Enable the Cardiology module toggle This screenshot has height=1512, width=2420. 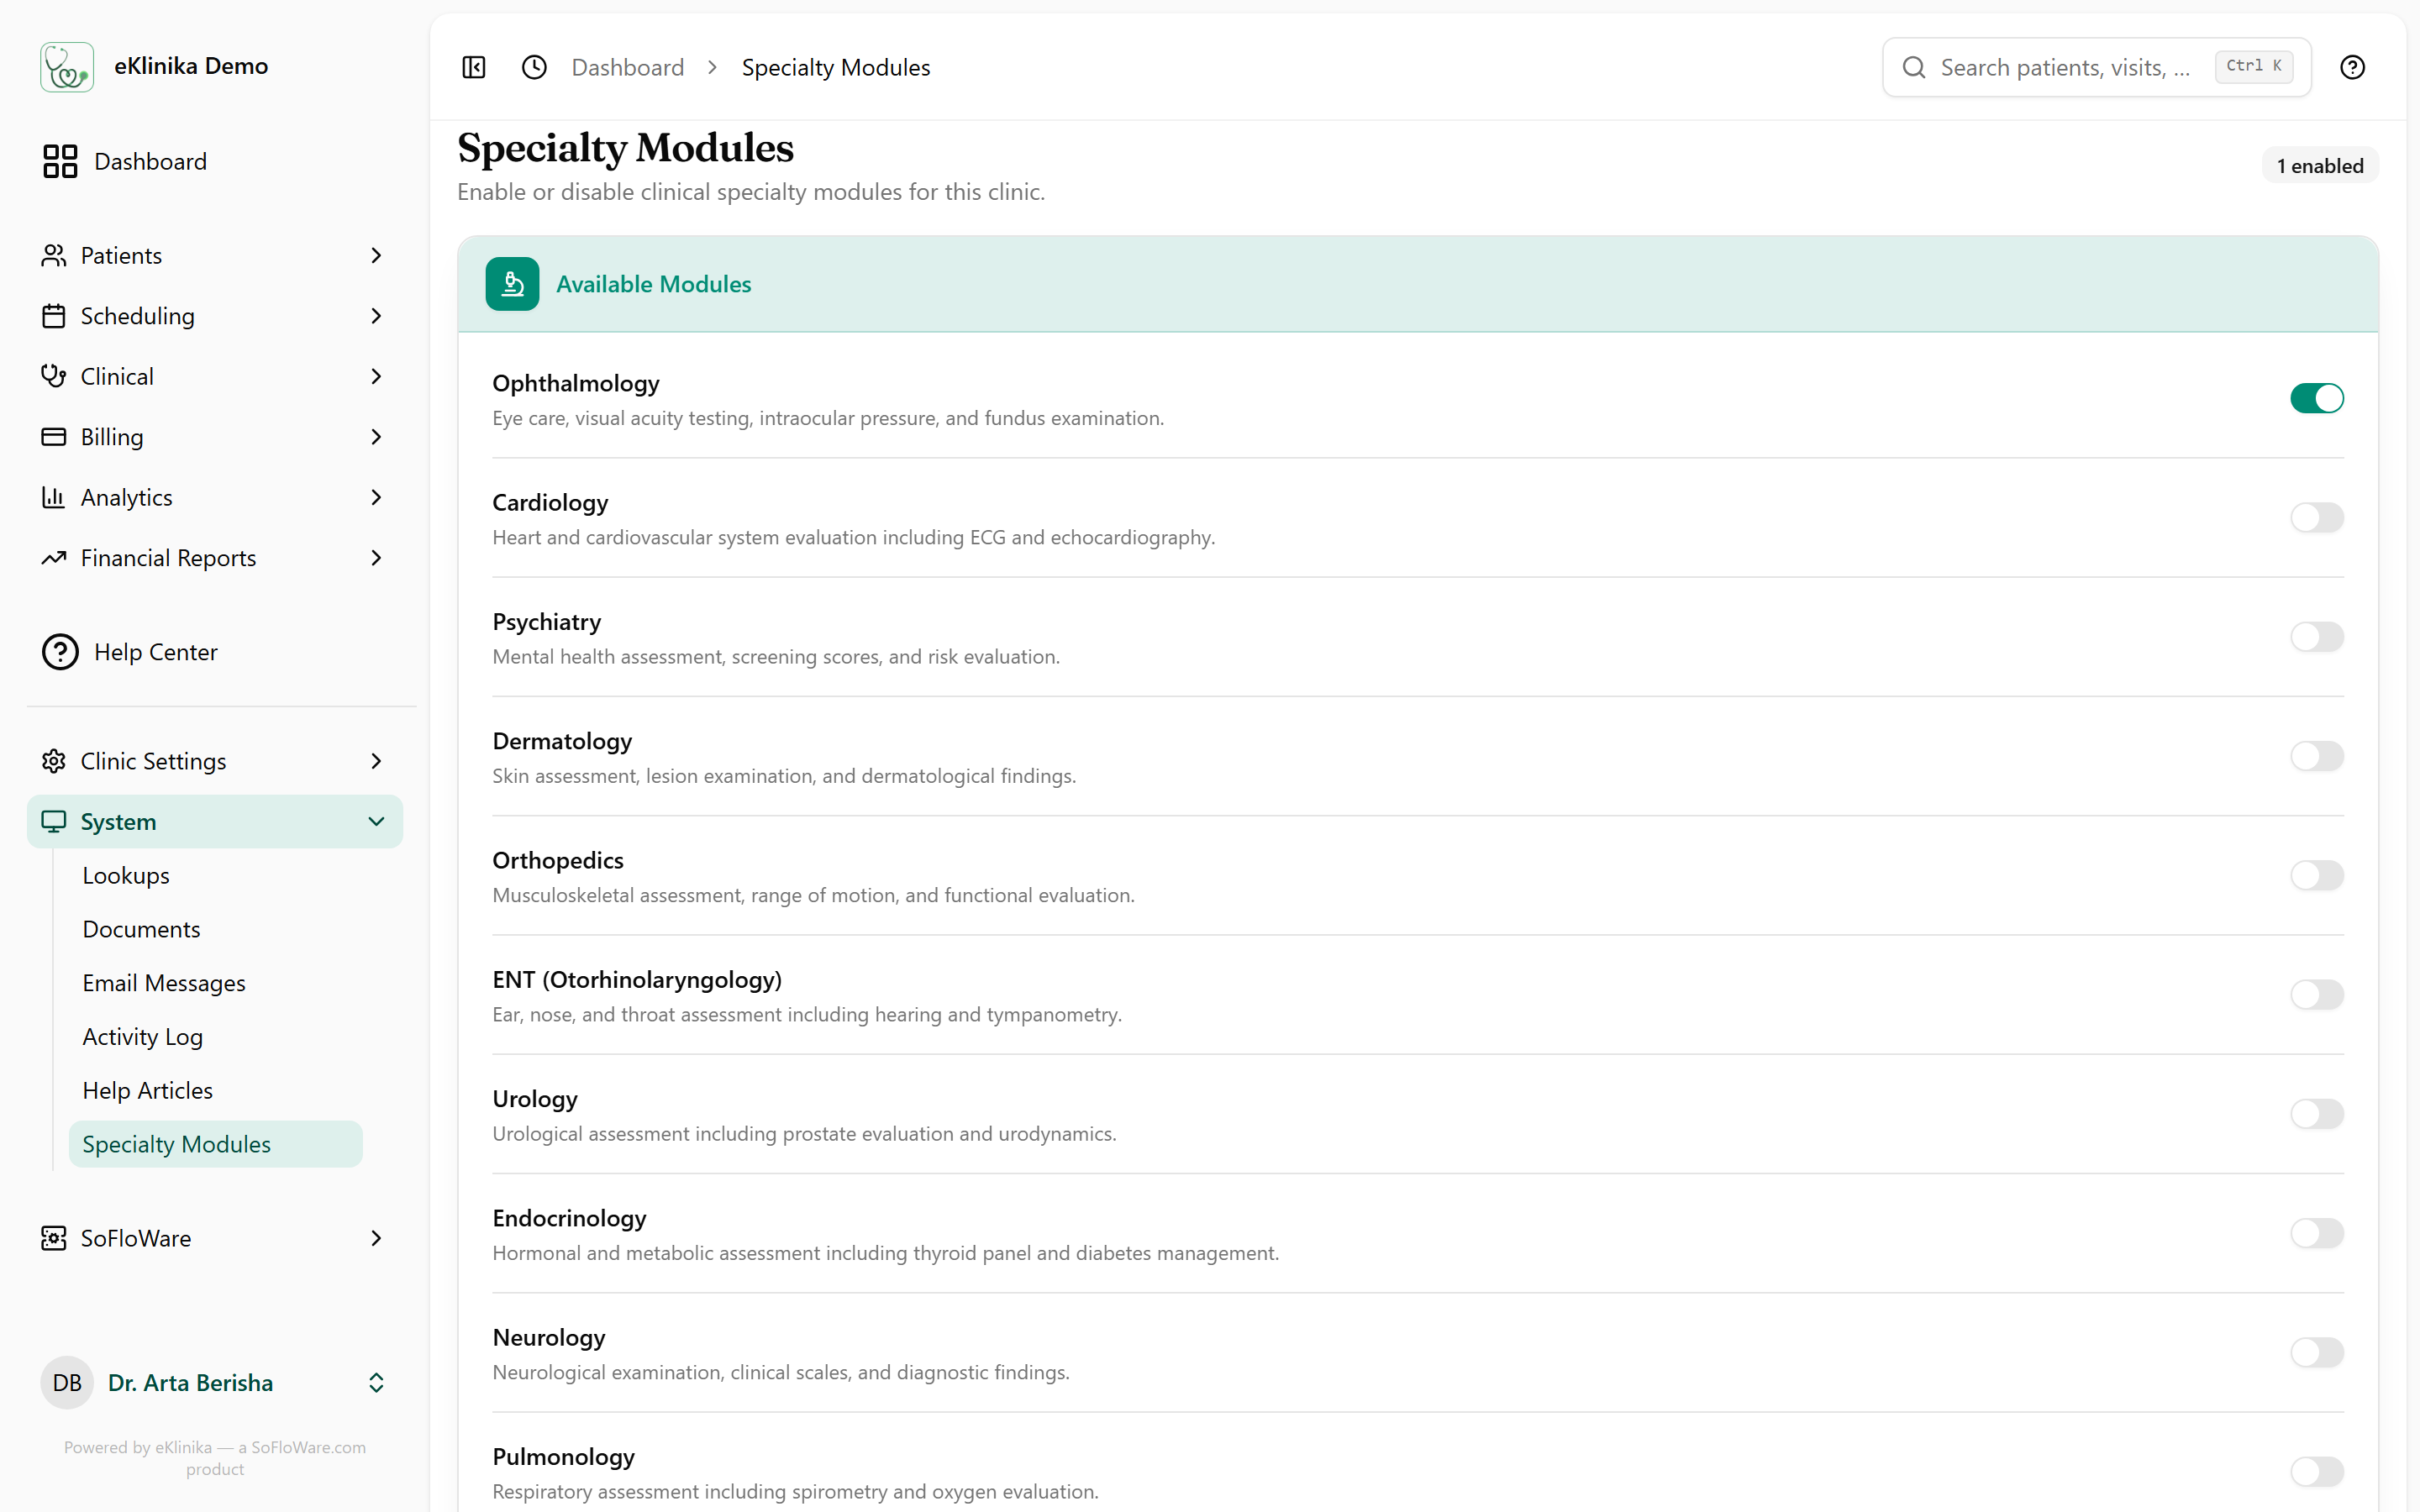tap(2317, 517)
